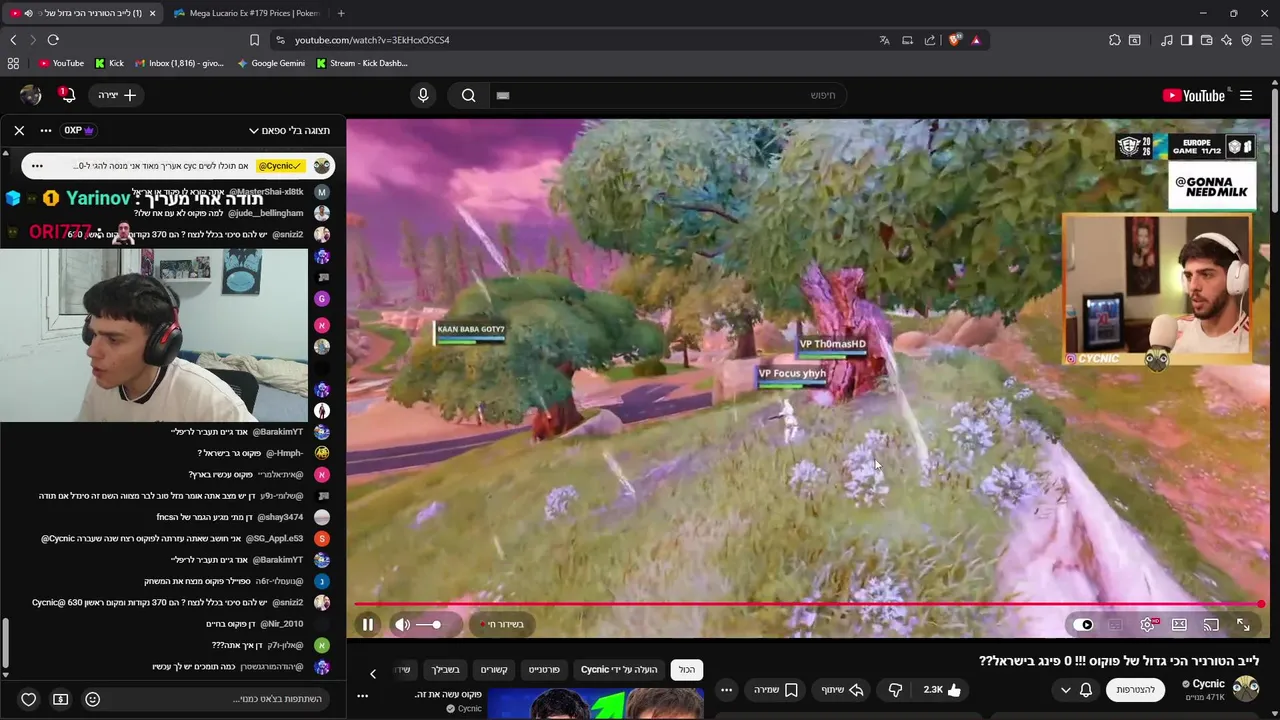Viewport: 1280px width, 720px height.
Task: Share the video via שיתוף button
Action: (x=842, y=690)
